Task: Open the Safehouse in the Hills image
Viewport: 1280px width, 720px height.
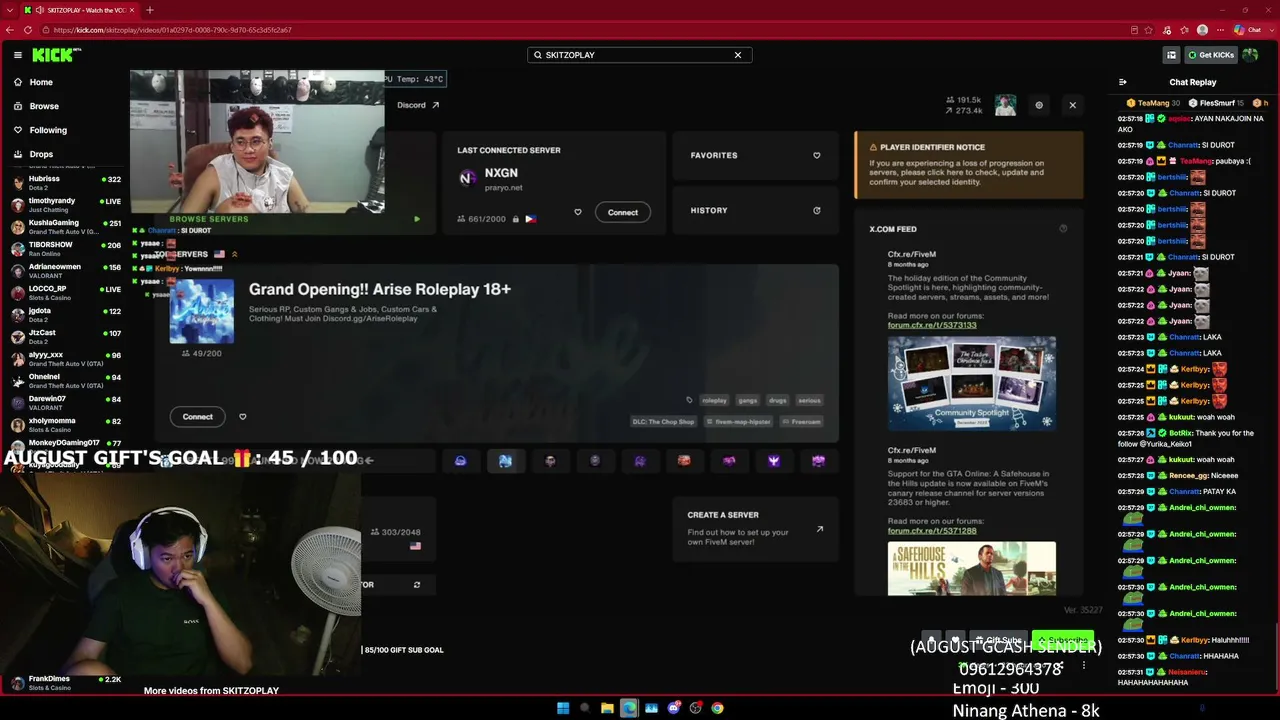Action: pyautogui.click(x=972, y=568)
